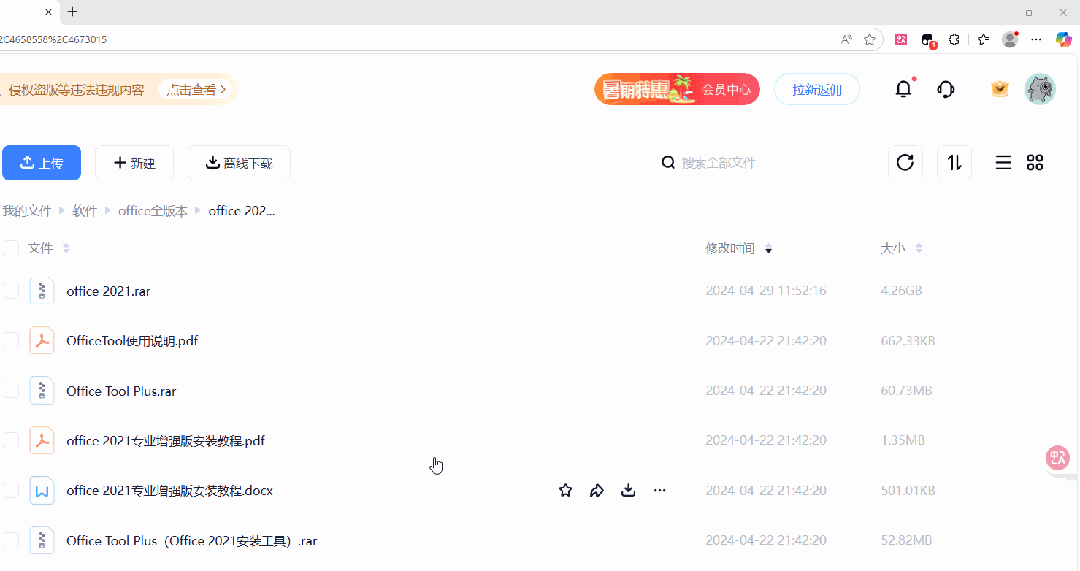Go to 软件 folder in breadcrumb

(85, 211)
